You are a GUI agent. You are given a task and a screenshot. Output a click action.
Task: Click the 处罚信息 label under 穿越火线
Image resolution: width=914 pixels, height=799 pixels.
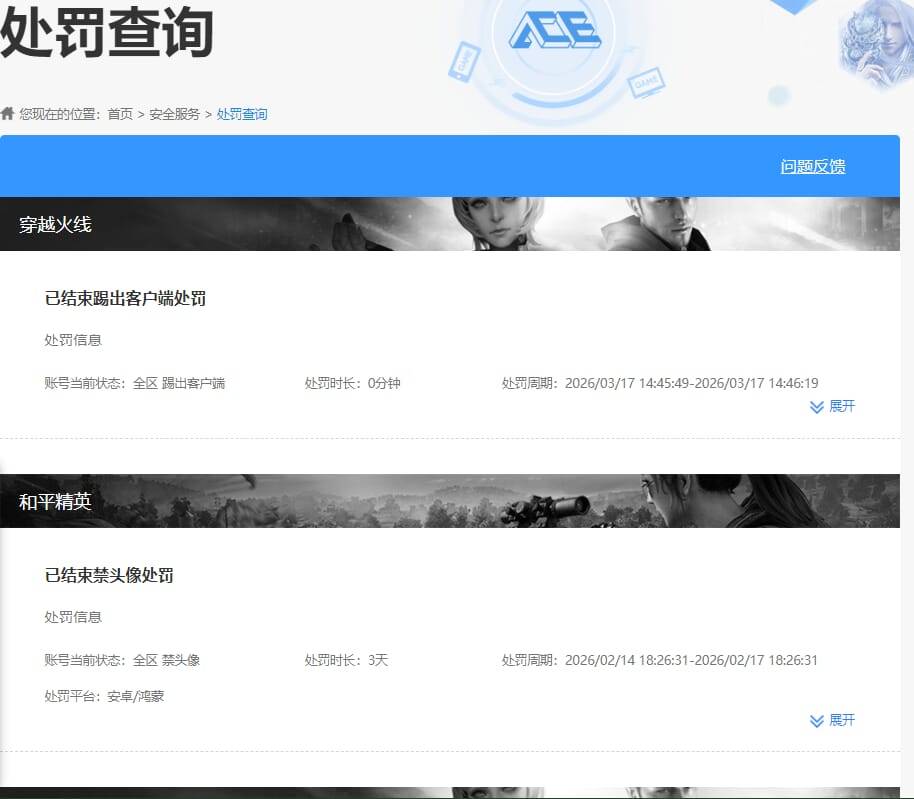(73, 340)
